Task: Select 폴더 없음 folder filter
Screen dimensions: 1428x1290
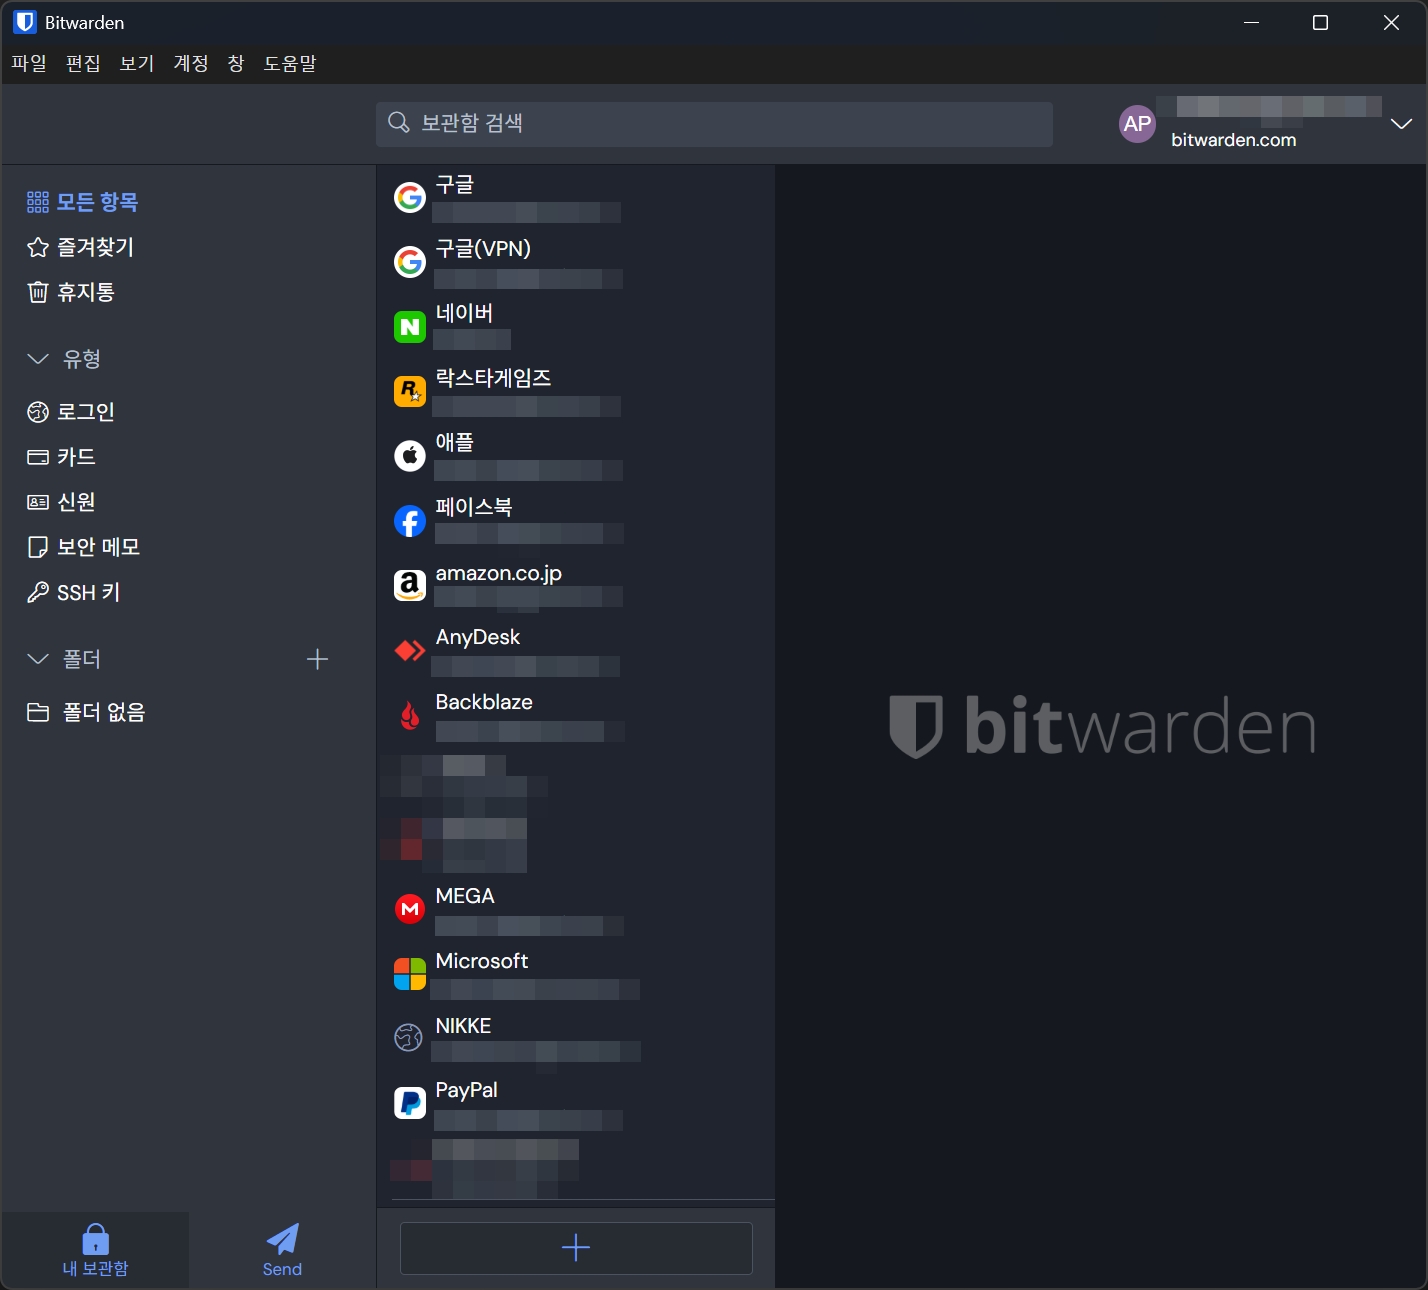Action: point(86,713)
